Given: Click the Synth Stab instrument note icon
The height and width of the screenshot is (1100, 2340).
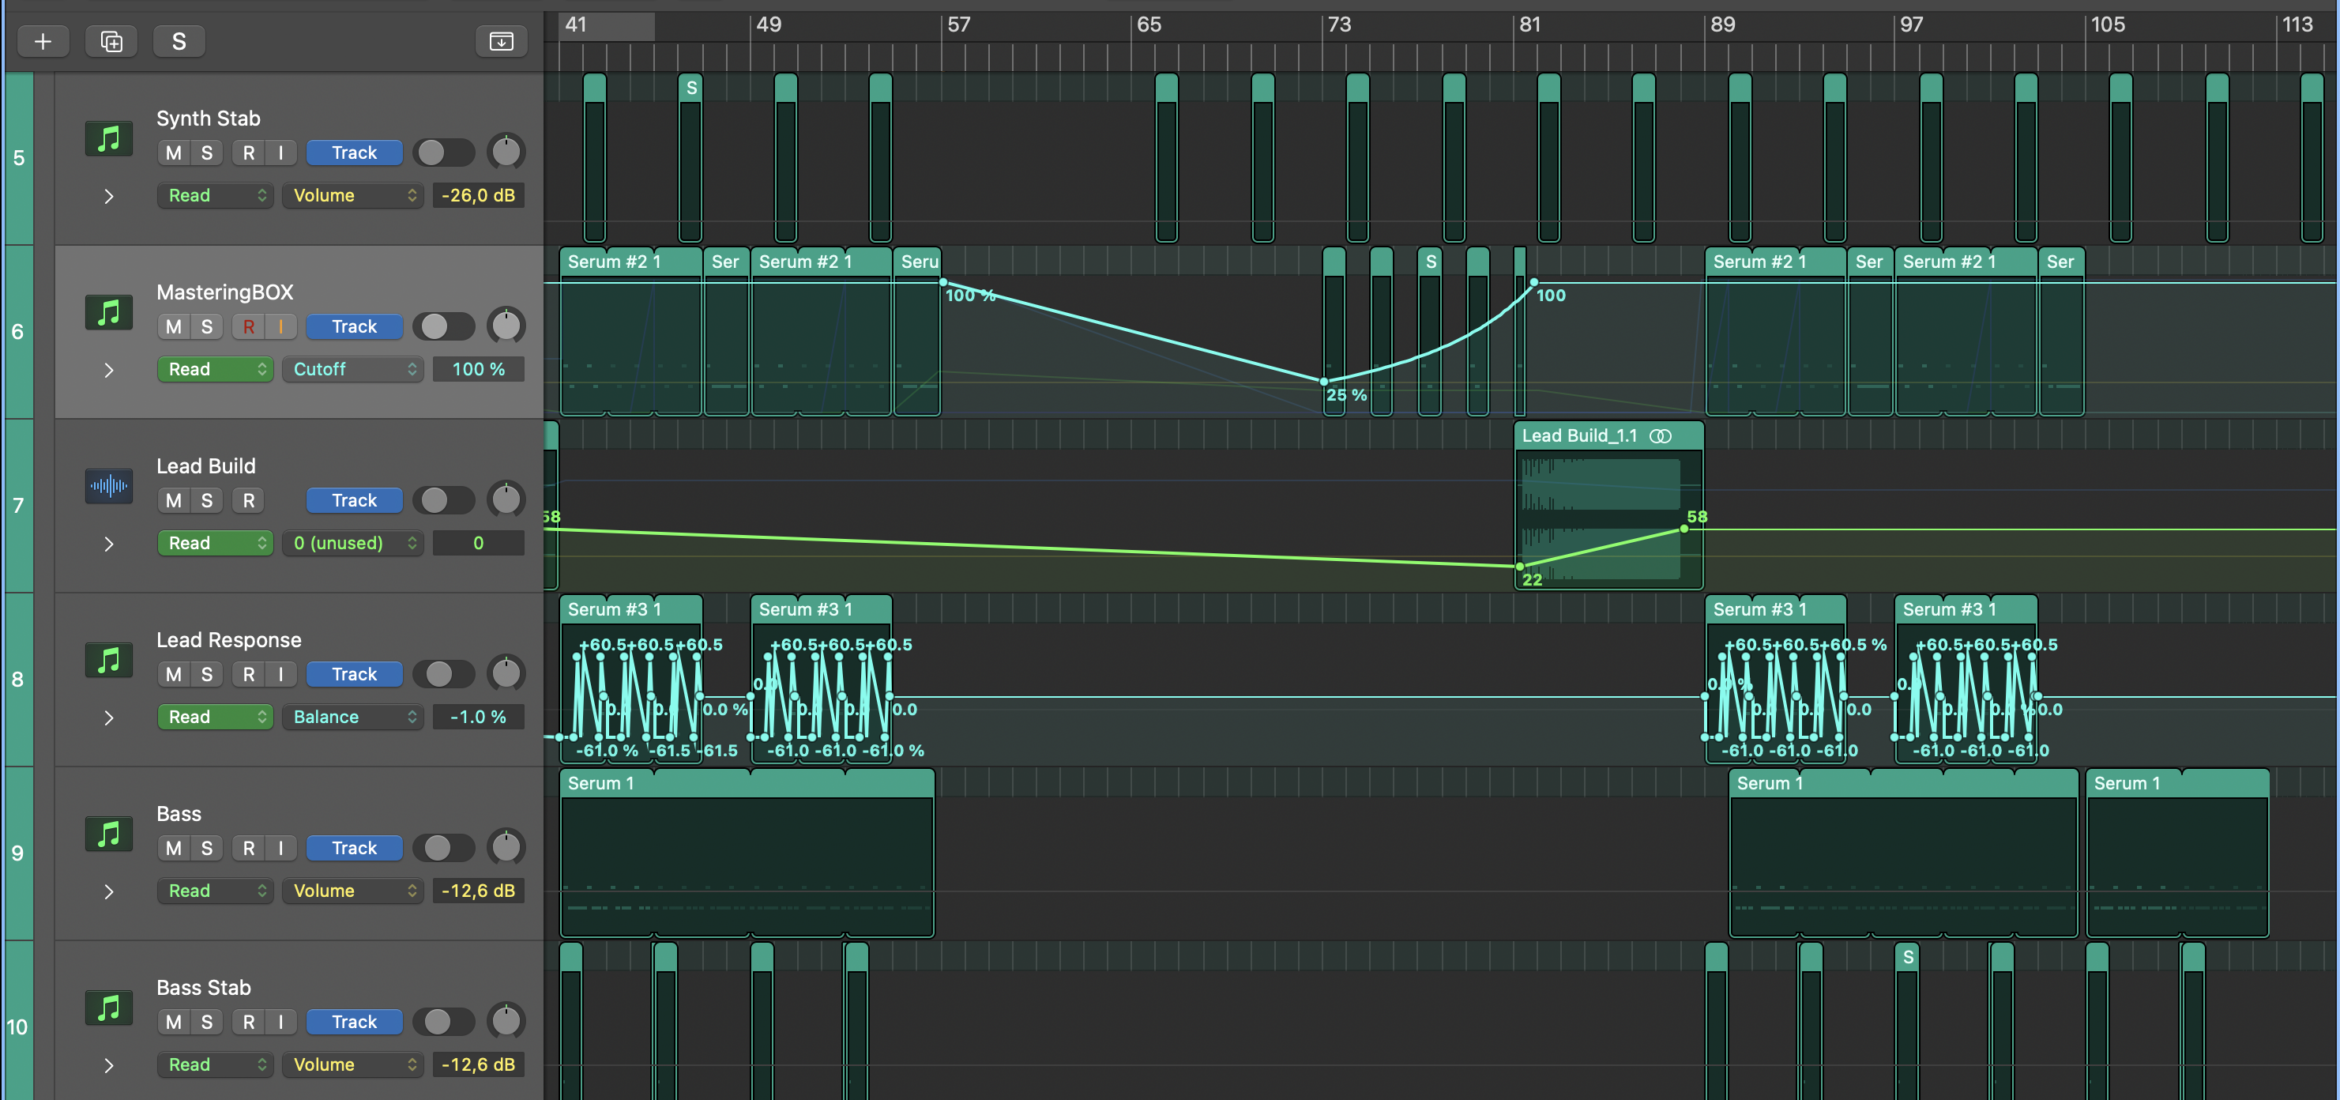Looking at the screenshot, I should coord(108,138).
